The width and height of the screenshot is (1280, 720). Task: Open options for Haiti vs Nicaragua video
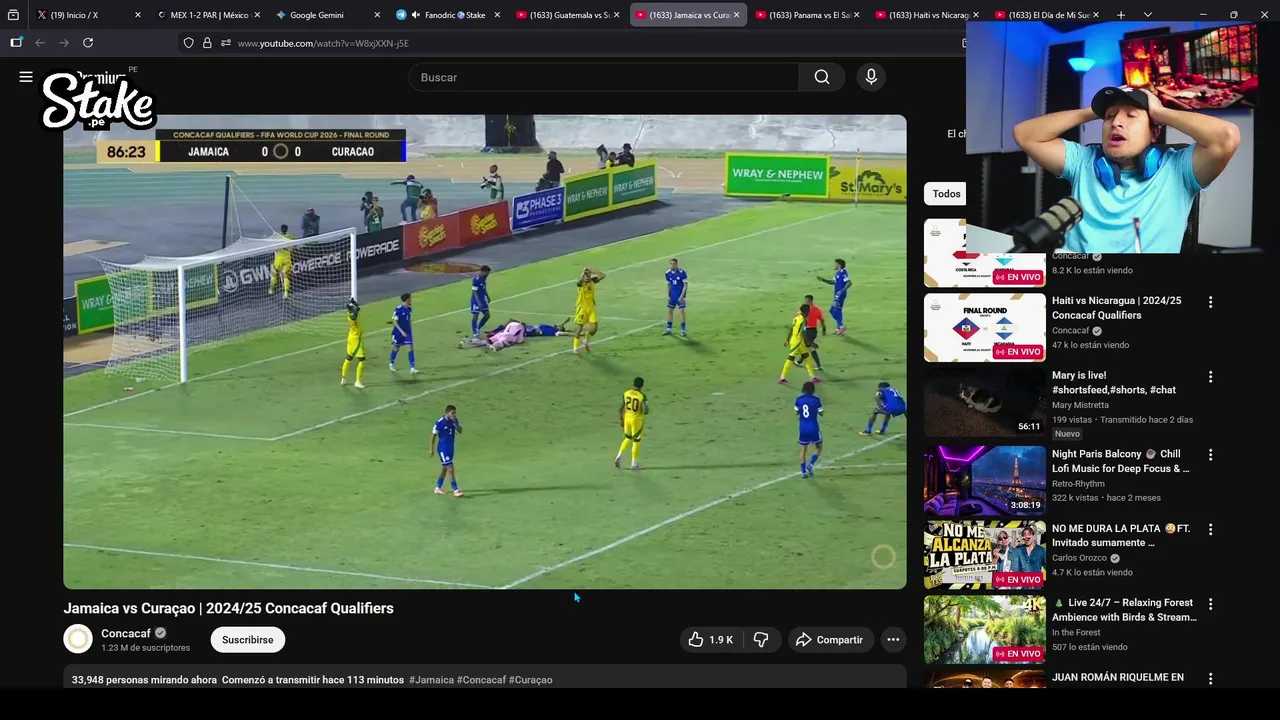pos(1210,302)
